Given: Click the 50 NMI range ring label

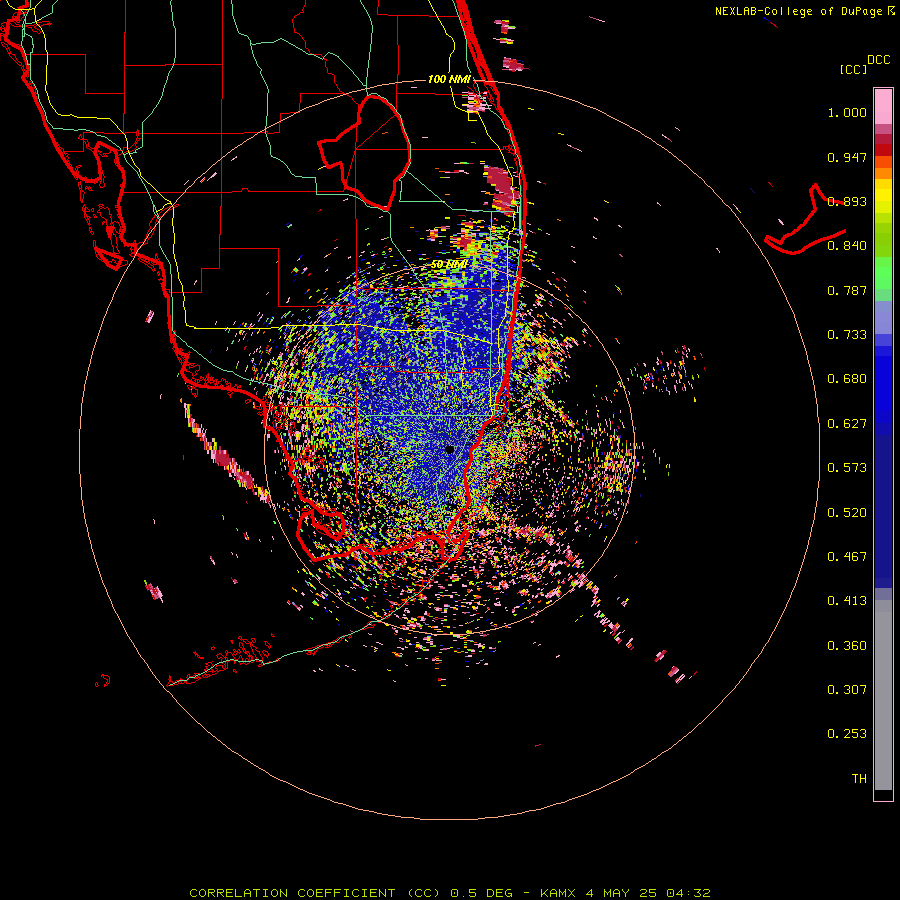Looking at the screenshot, I should (x=449, y=265).
